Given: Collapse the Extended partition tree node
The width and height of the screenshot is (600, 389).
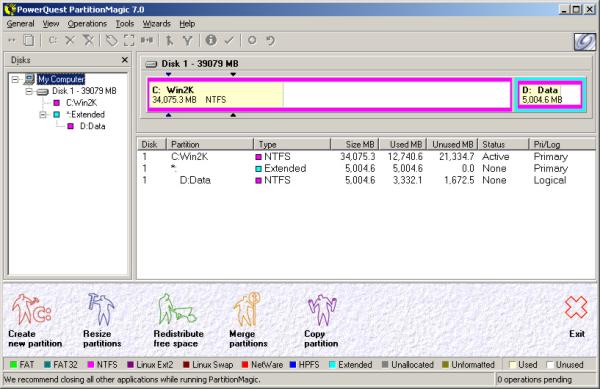Looking at the screenshot, I should (43, 115).
